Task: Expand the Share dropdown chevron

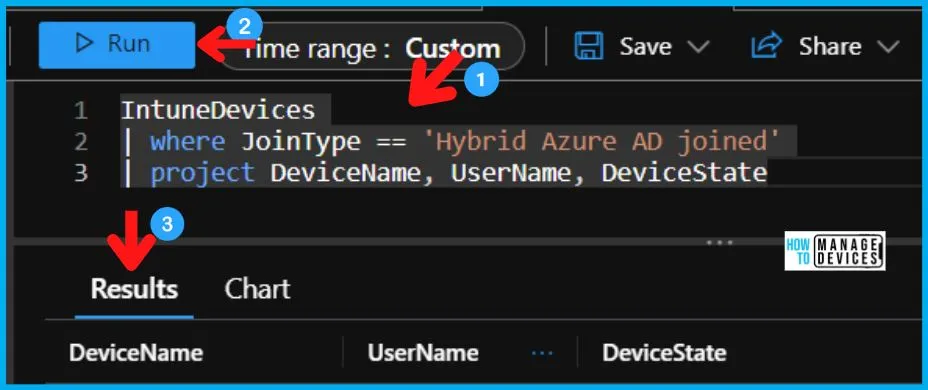Action: (x=888, y=47)
